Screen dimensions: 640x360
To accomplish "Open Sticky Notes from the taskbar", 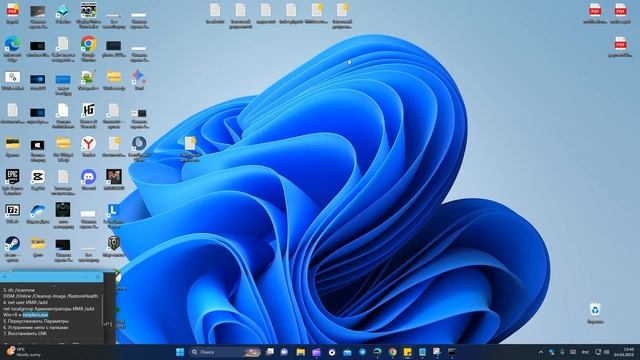I will (x=407, y=352).
